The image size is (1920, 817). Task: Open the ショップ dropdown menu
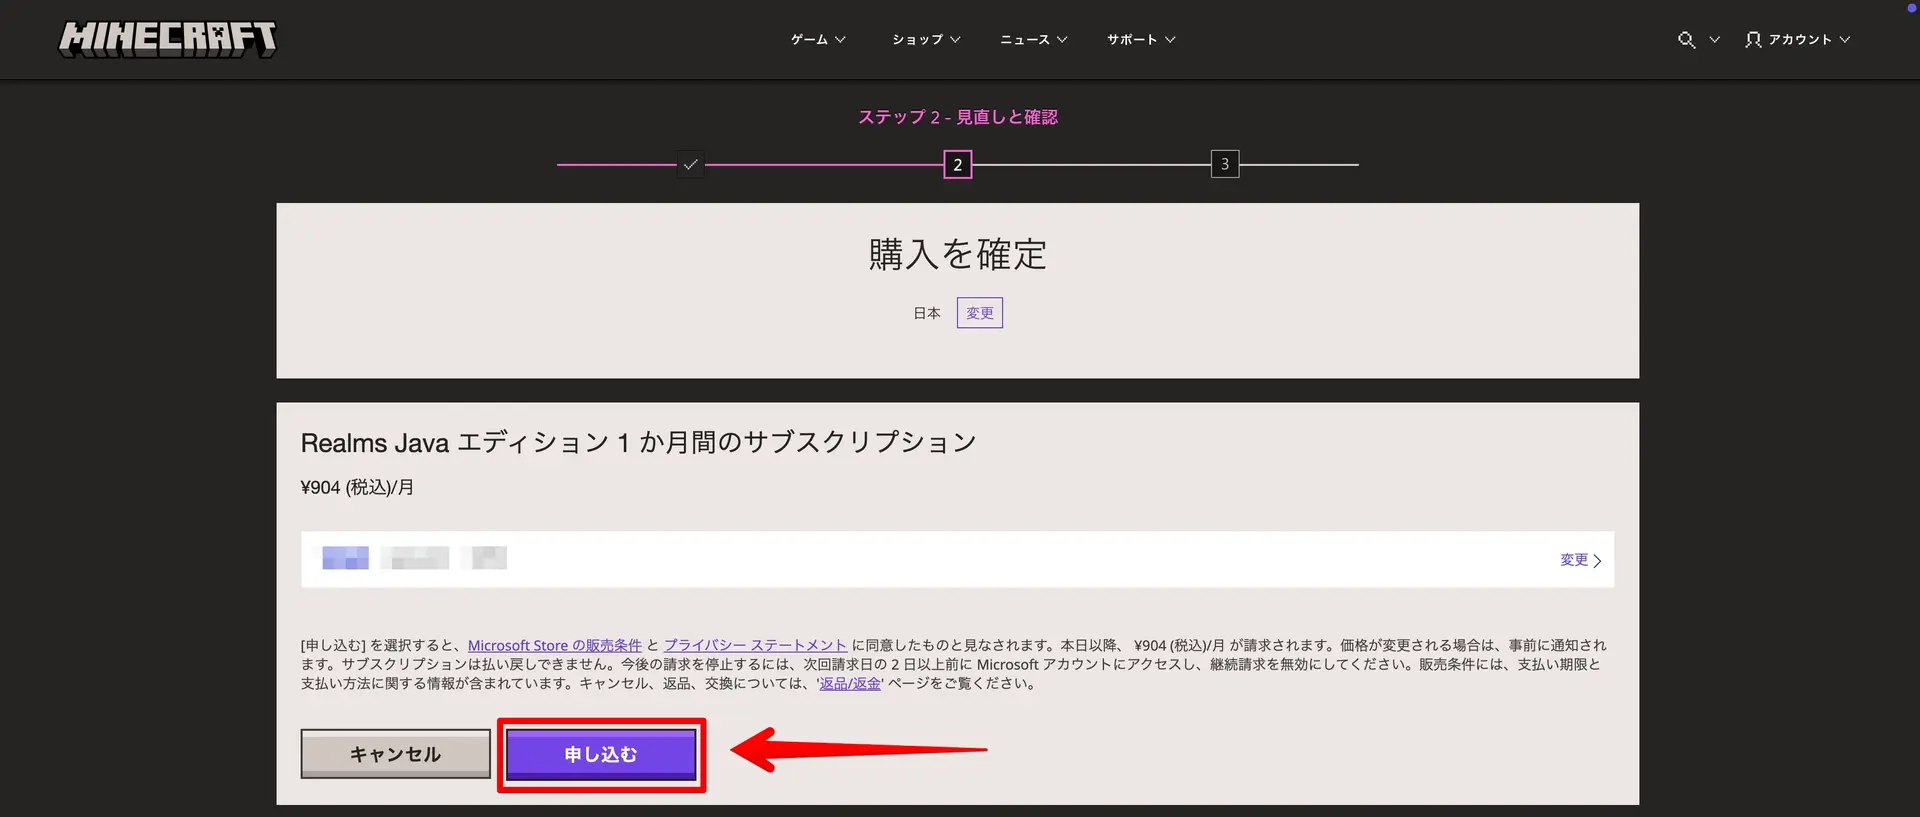point(925,40)
